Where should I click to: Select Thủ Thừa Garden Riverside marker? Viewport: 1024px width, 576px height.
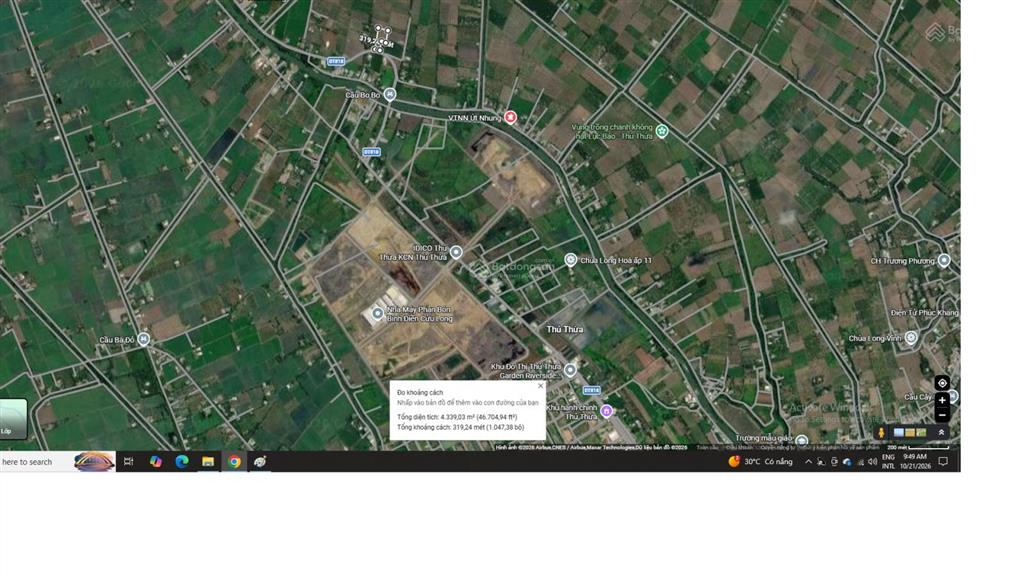tap(570, 370)
